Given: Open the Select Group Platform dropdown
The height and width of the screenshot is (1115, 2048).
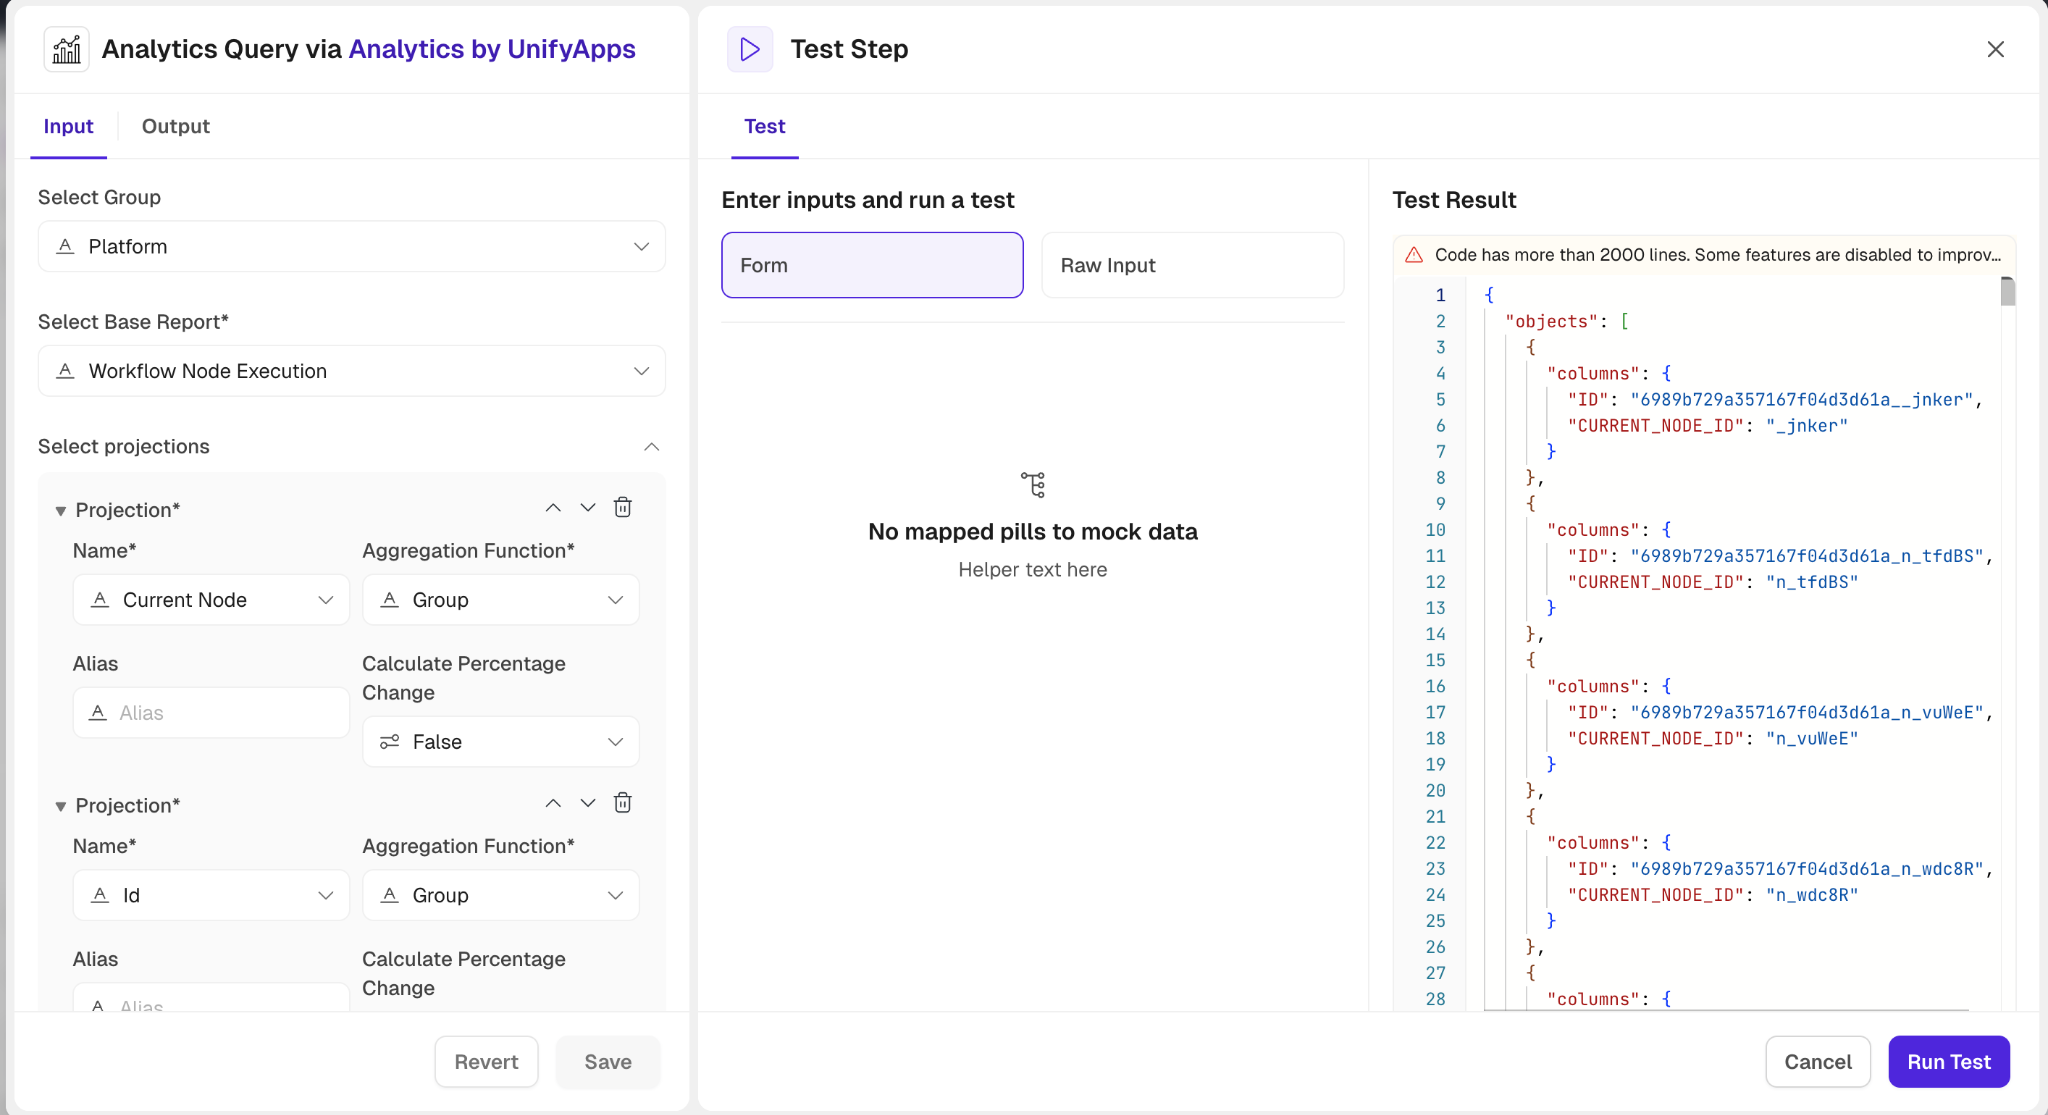Looking at the screenshot, I should click(x=351, y=247).
